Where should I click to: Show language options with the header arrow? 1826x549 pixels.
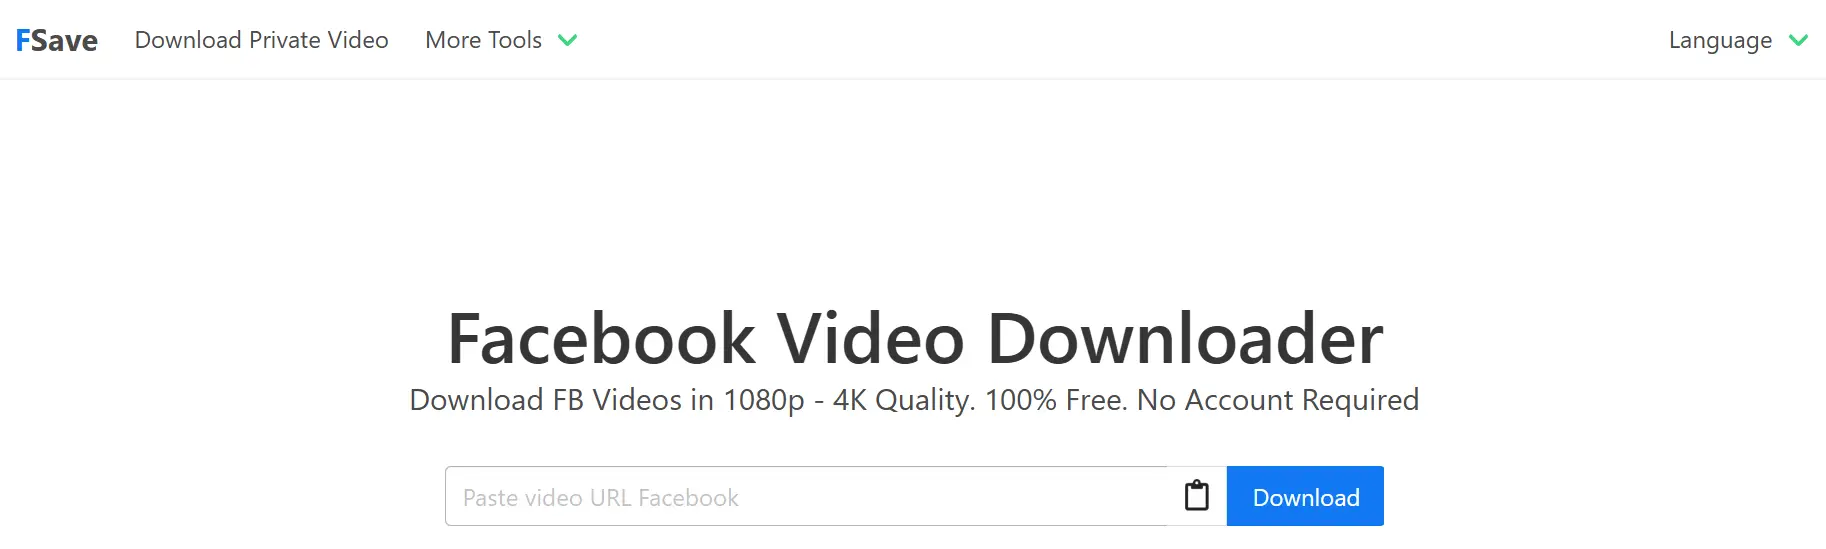tap(1798, 40)
